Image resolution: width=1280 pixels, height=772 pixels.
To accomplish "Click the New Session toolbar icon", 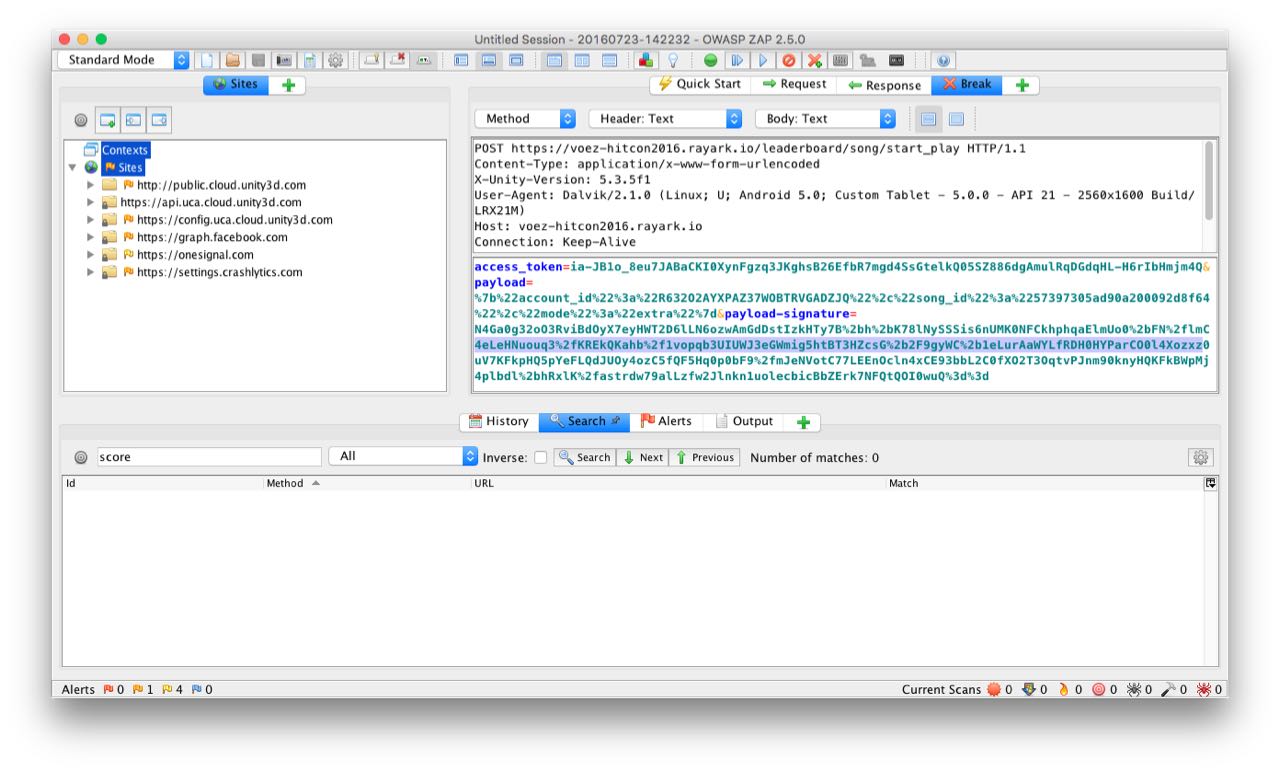I will coord(207,60).
